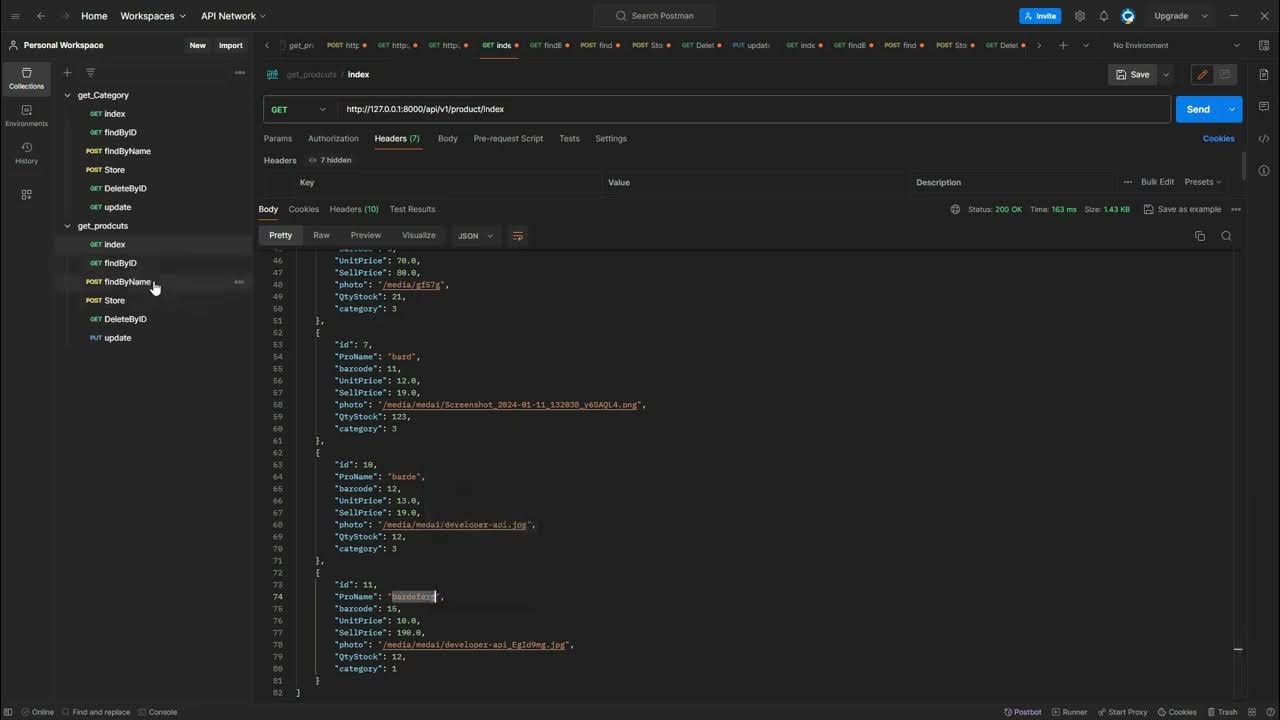This screenshot has height=720, width=1280.
Task: Click the request URL input field
Action: [x=754, y=109]
